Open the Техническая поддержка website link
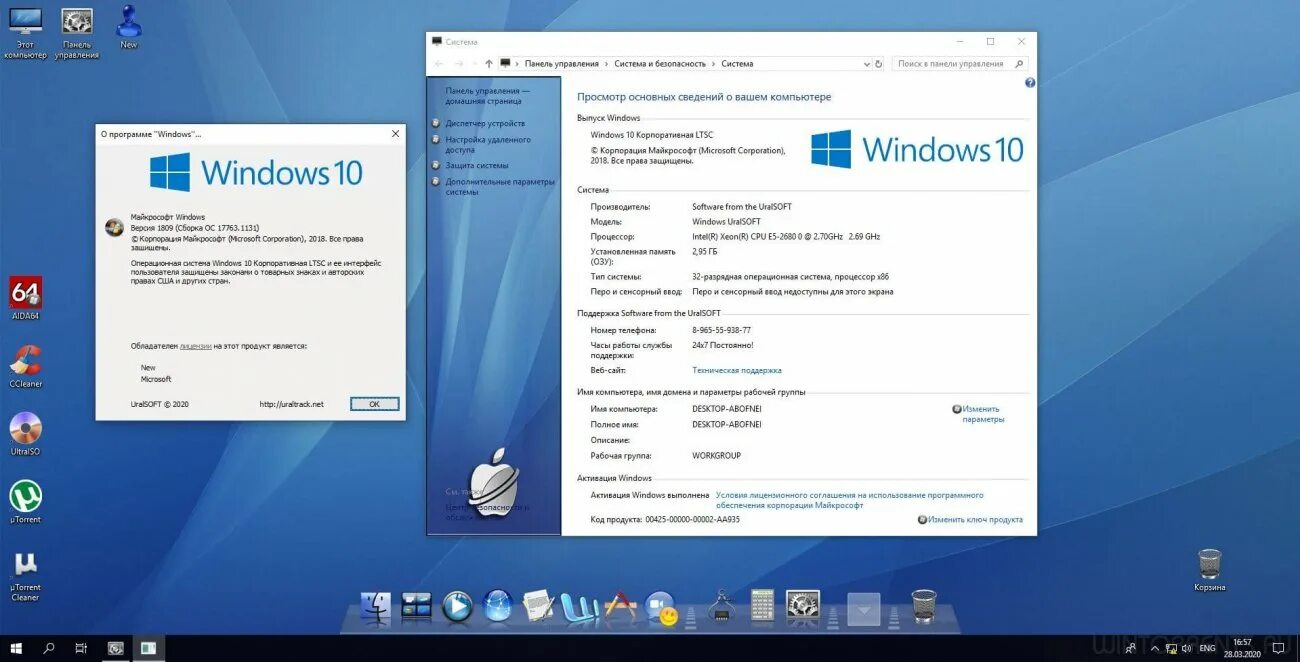Screen dimensions: 1300x662 coord(737,370)
